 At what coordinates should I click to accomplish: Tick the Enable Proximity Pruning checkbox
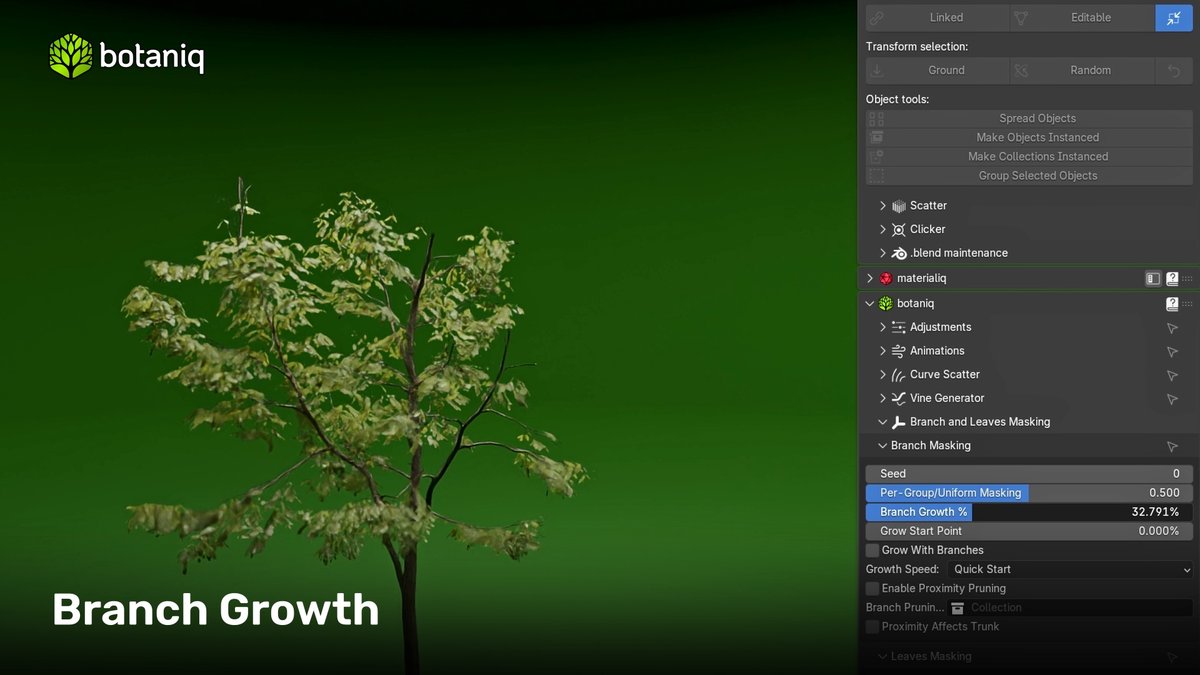click(x=873, y=589)
